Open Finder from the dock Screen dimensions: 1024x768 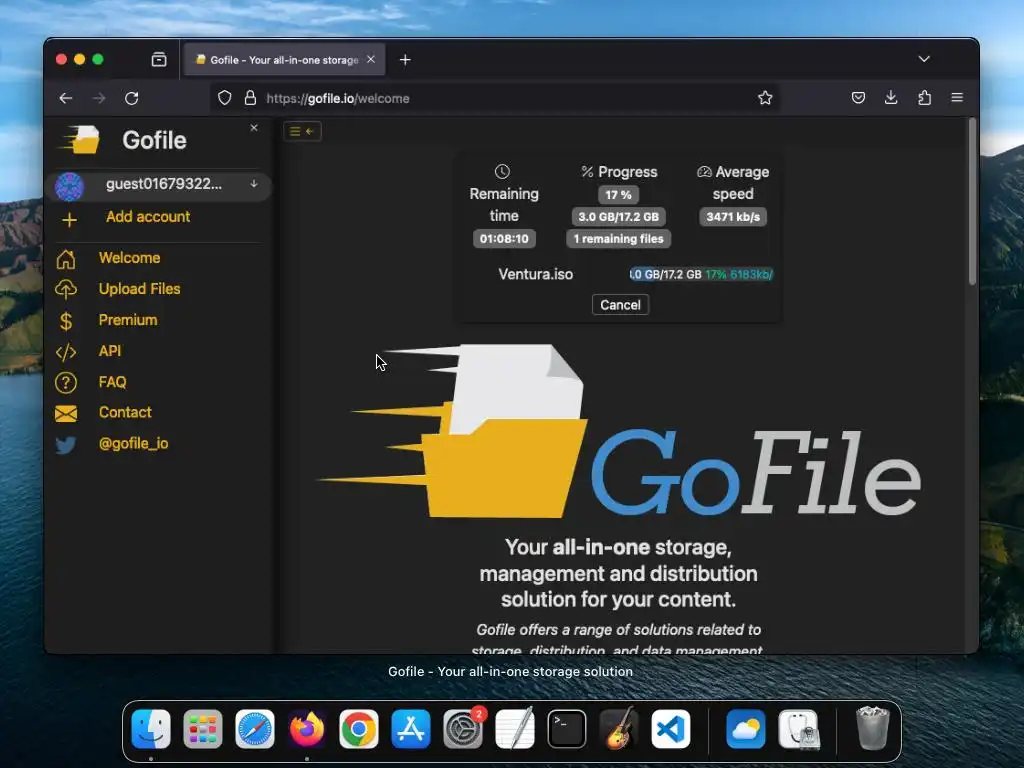(151, 729)
